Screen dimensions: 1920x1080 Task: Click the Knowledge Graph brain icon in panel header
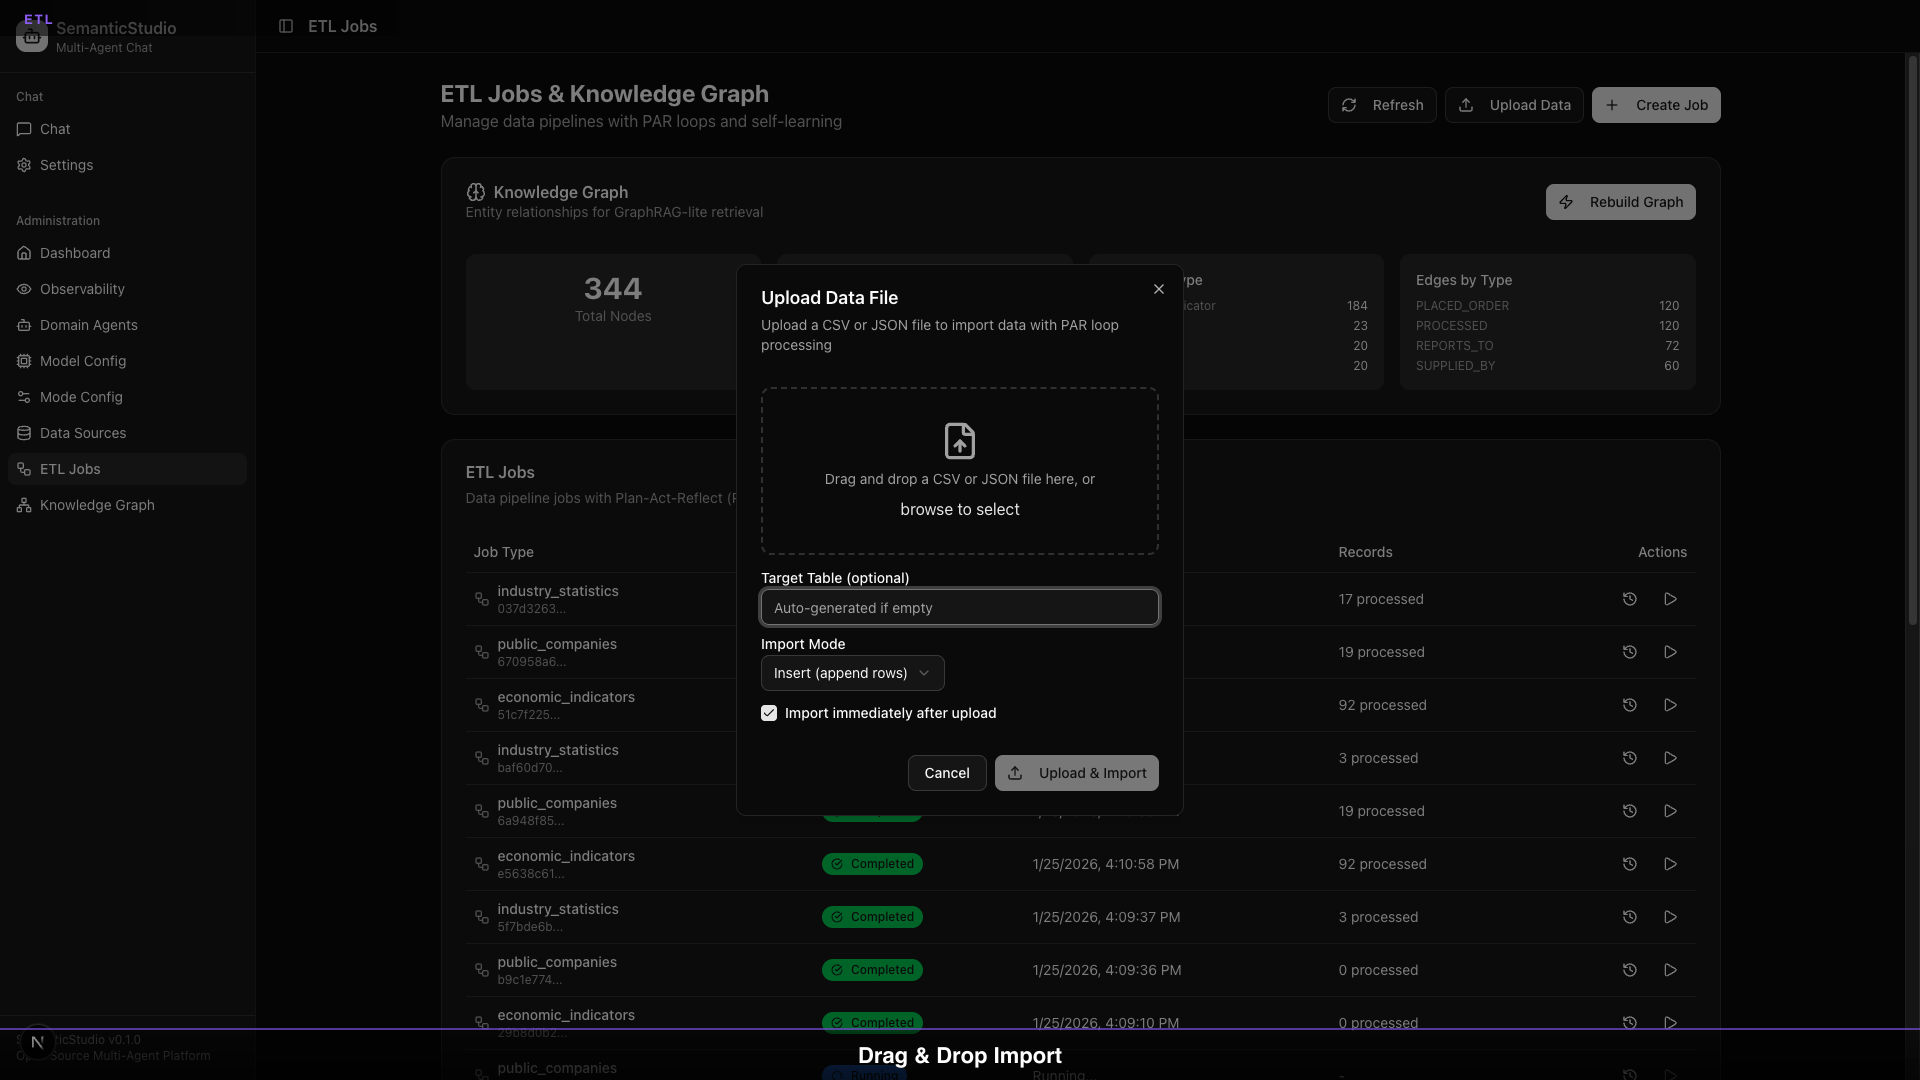[475, 192]
